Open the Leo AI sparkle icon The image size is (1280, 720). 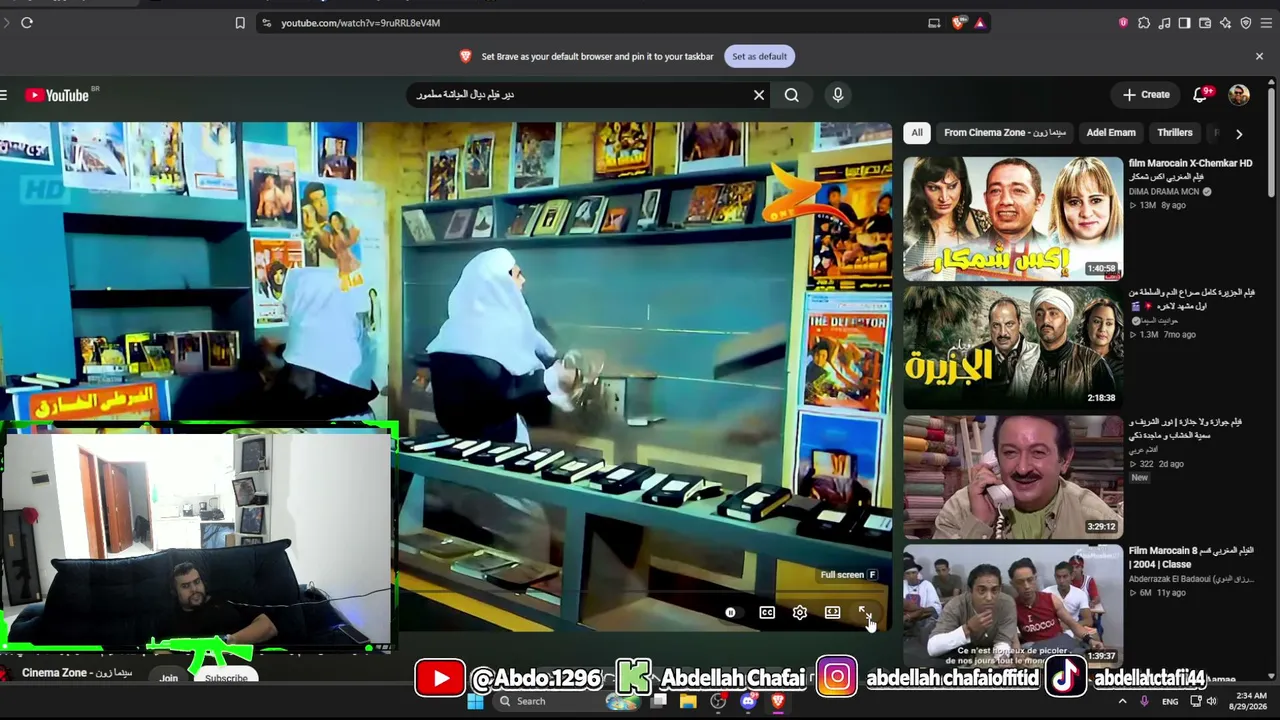(1225, 23)
